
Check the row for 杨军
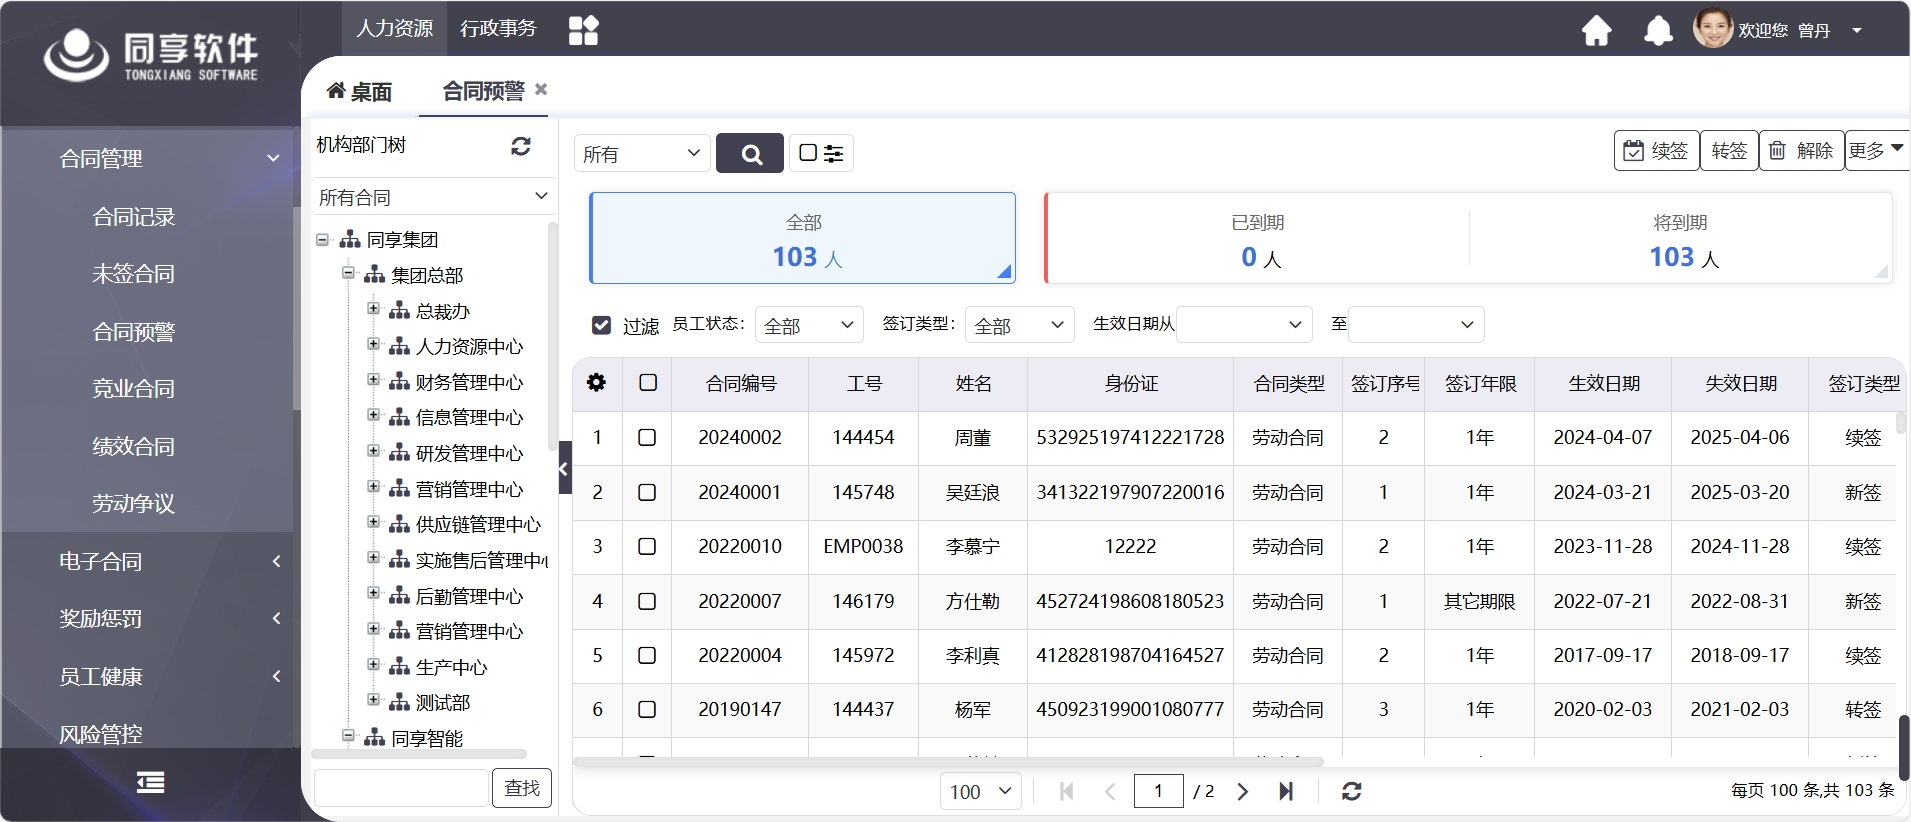coord(647,709)
